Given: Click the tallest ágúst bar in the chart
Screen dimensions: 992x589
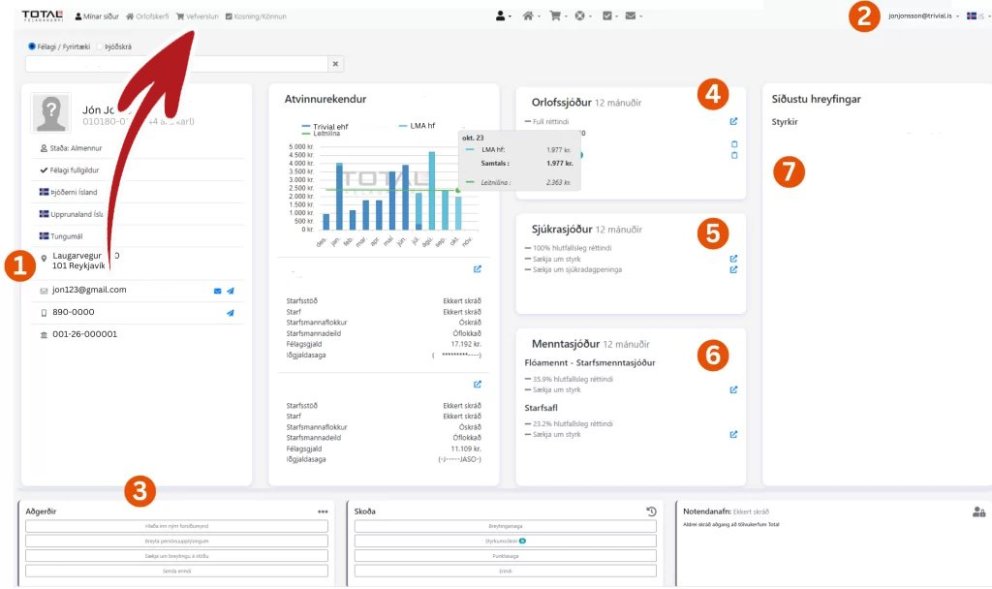Looking at the screenshot, I should point(431,190).
